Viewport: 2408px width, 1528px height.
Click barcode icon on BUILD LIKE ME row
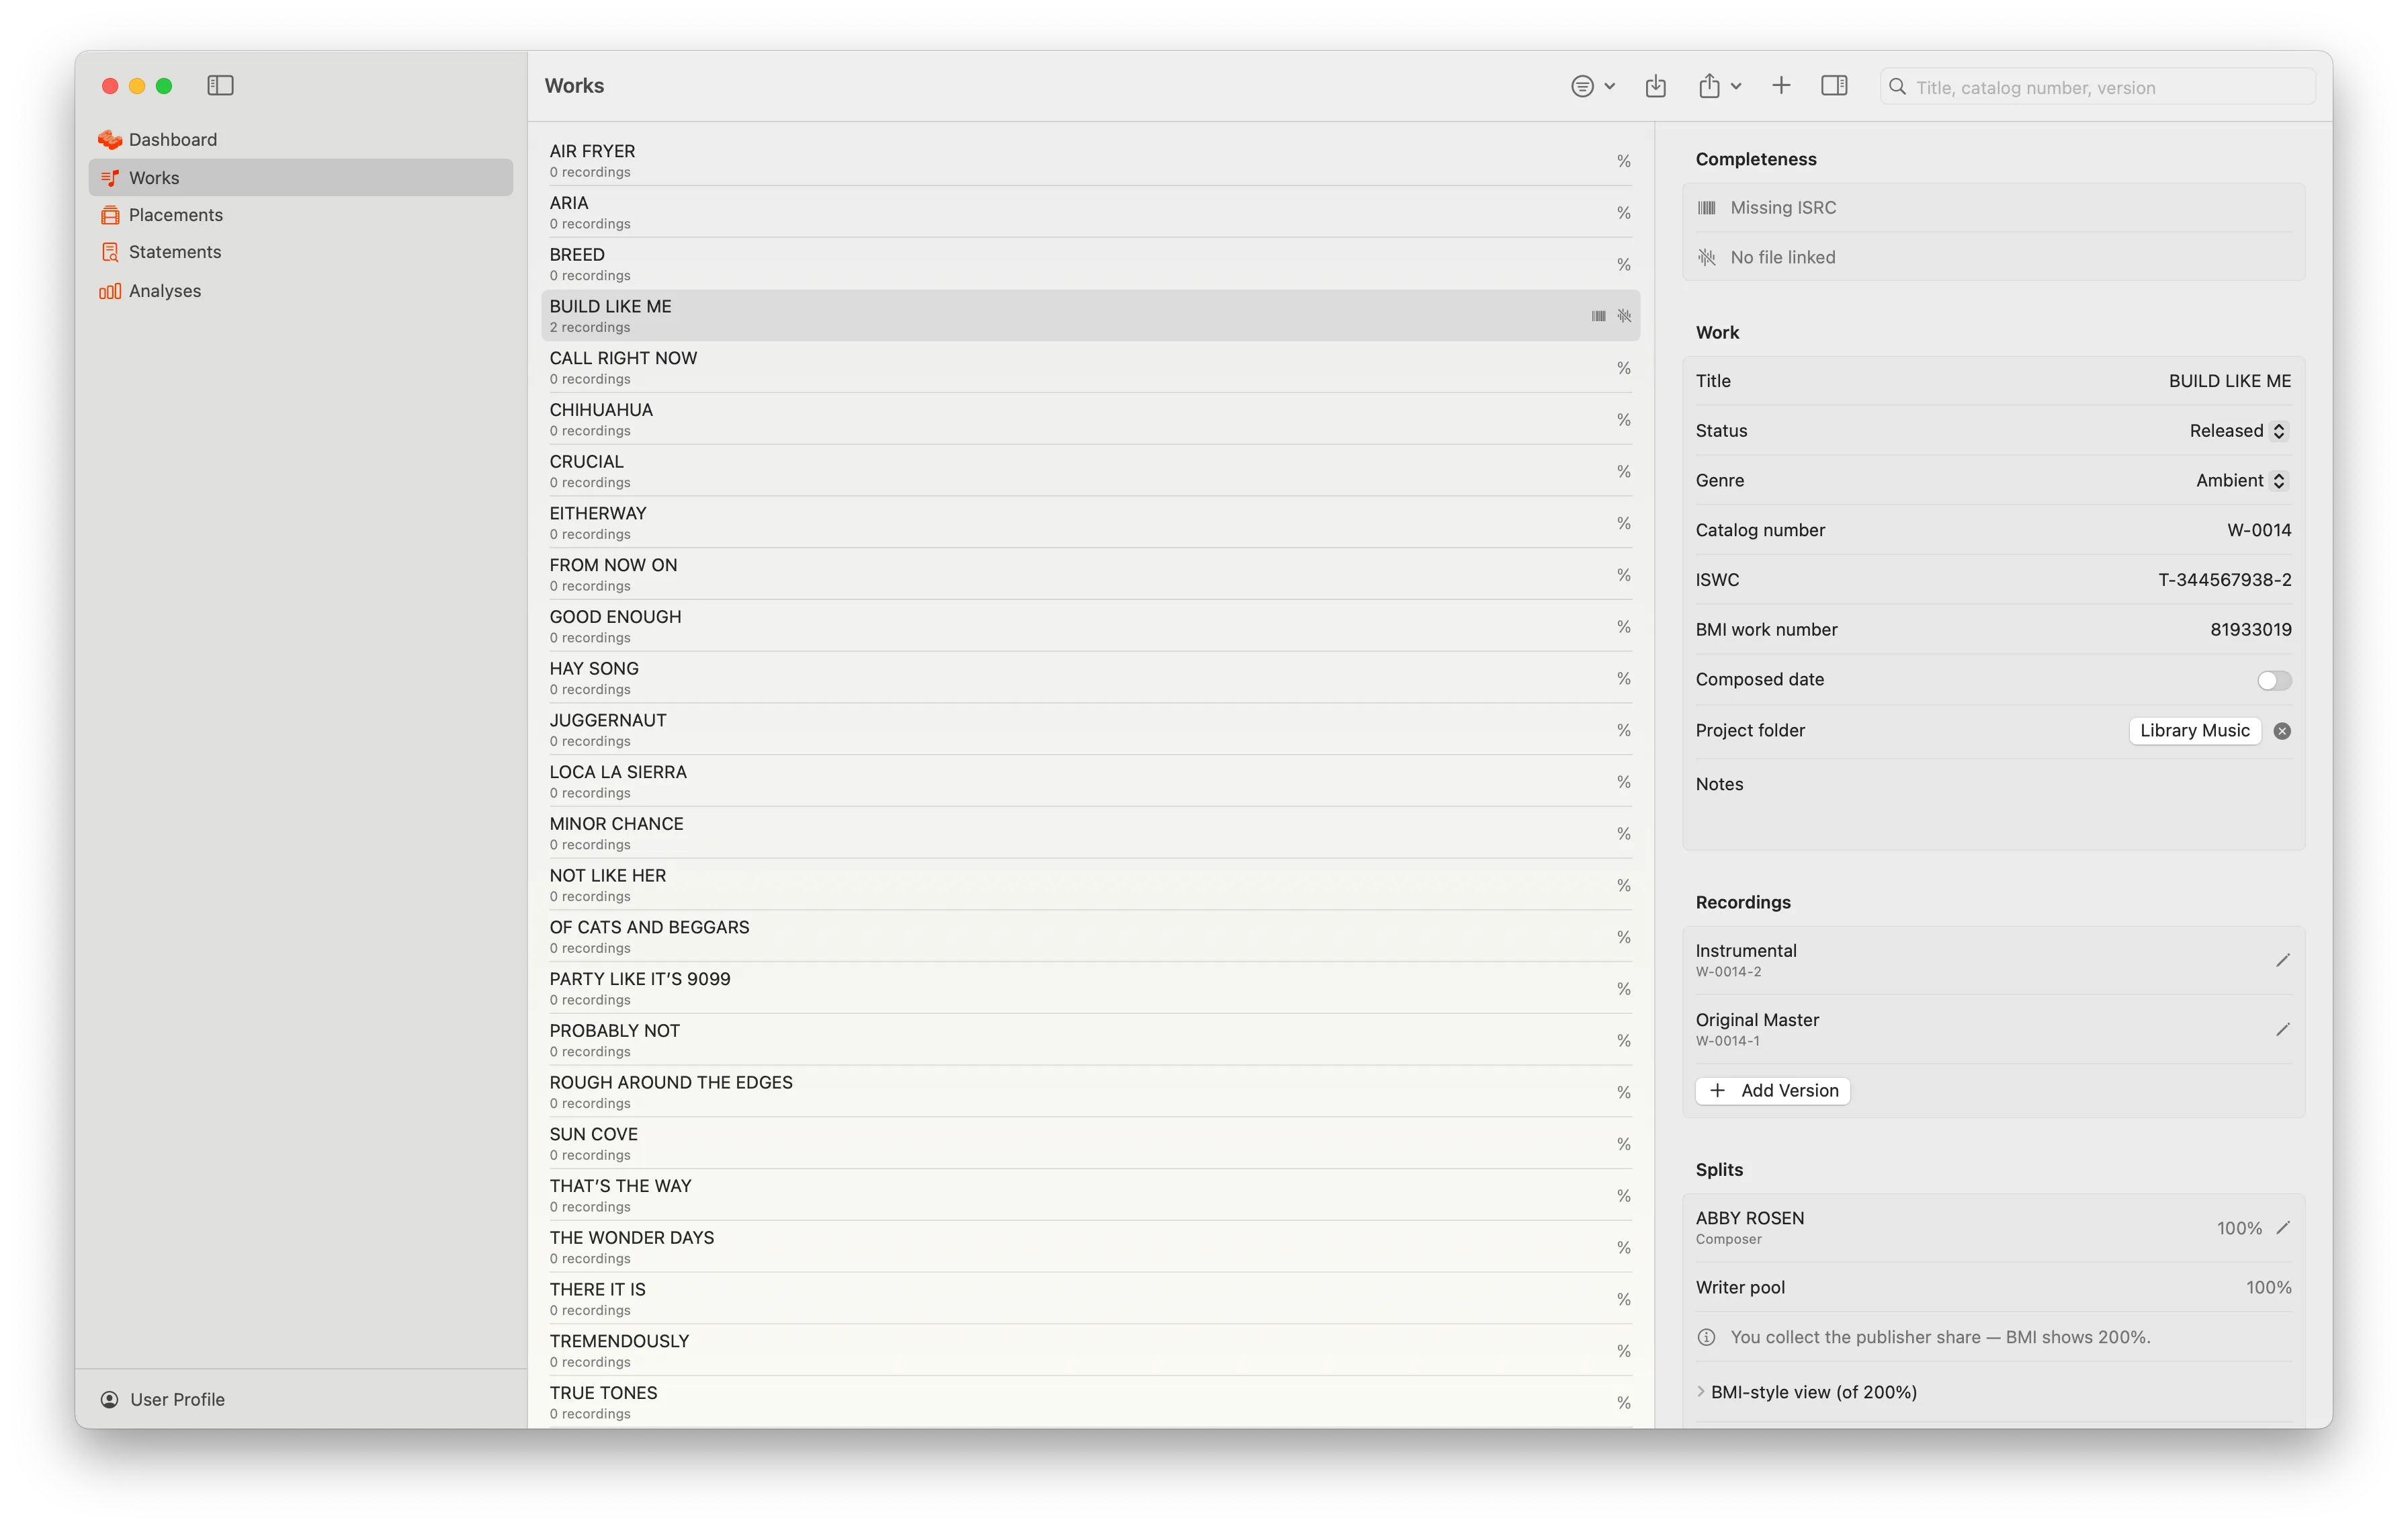tap(1599, 316)
